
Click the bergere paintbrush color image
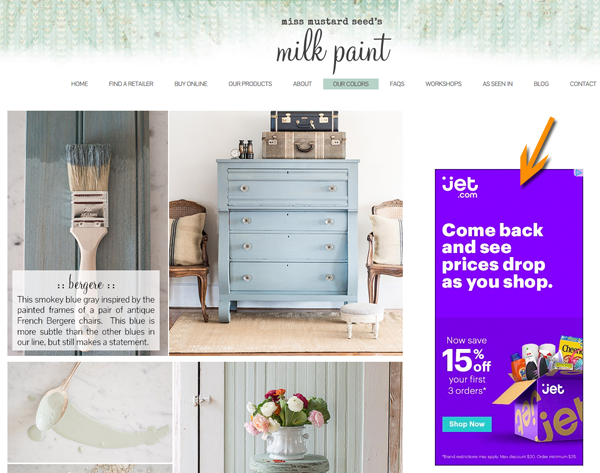tap(88, 233)
